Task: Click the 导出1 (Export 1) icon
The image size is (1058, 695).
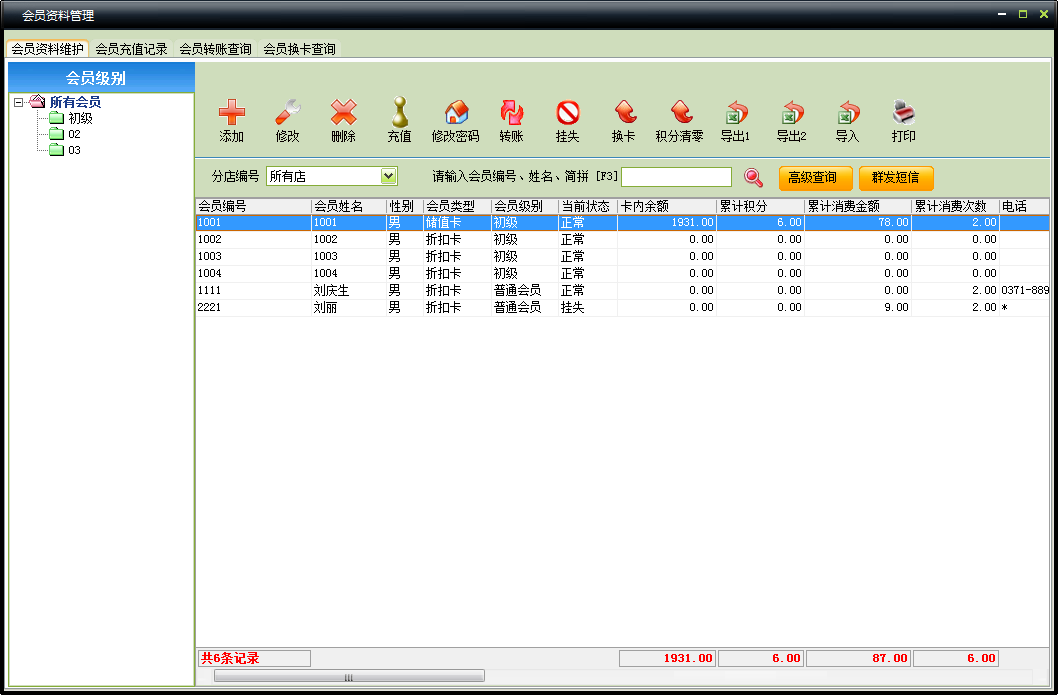Action: point(737,120)
